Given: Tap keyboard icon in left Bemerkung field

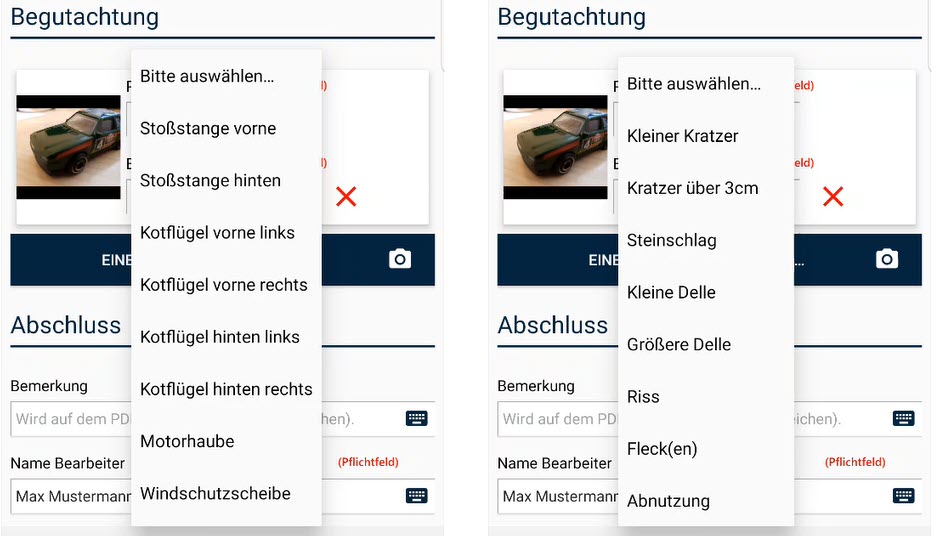Looking at the screenshot, I should (x=417, y=419).
